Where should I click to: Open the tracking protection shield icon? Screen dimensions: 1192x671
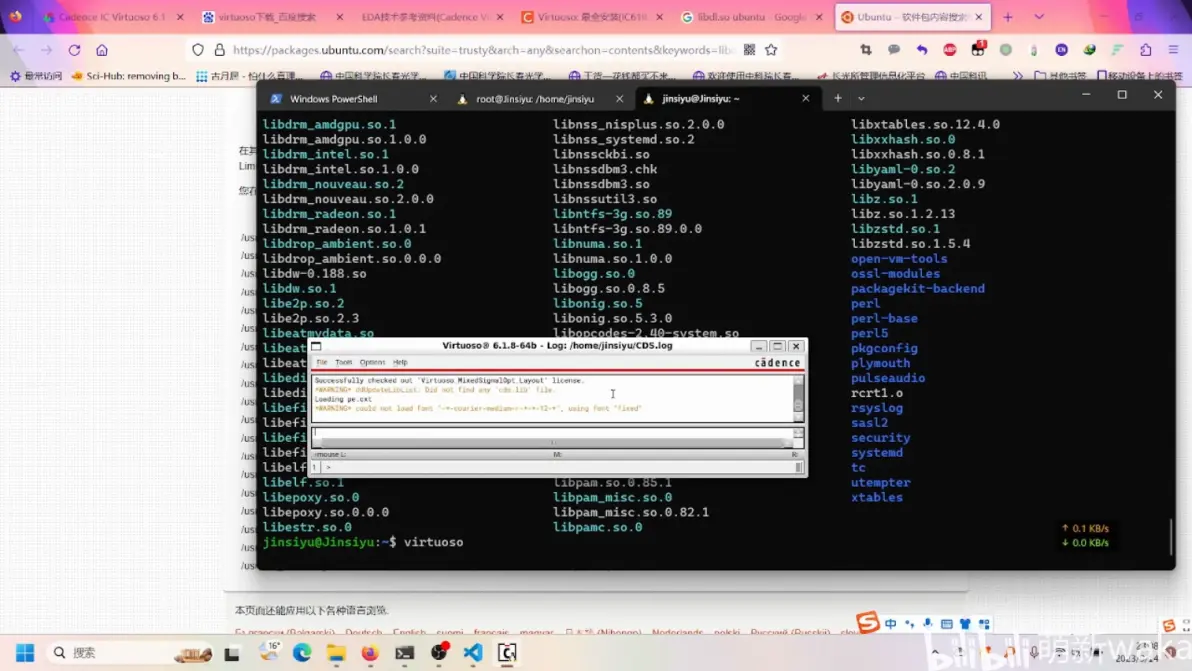(x=198, y=50)
